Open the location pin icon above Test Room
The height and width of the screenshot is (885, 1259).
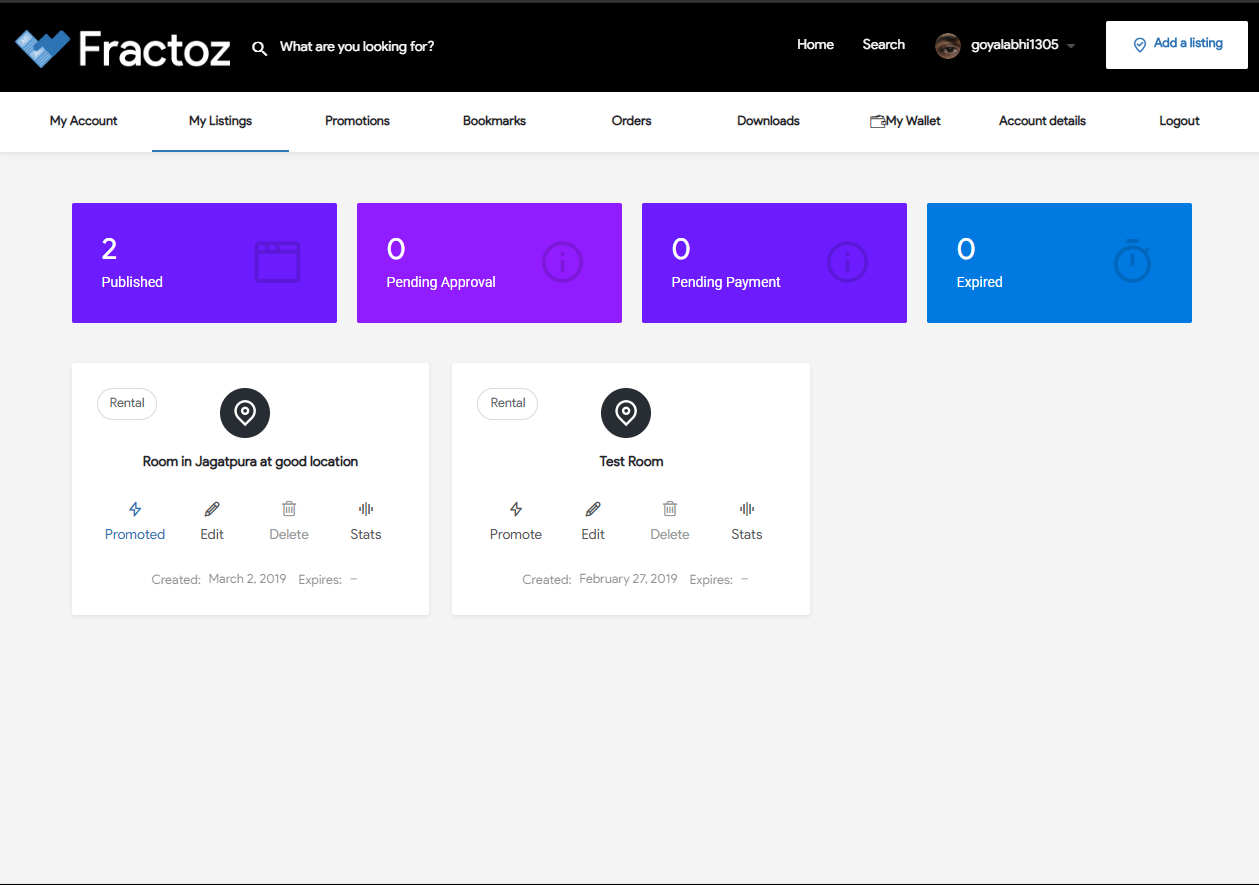626,412
